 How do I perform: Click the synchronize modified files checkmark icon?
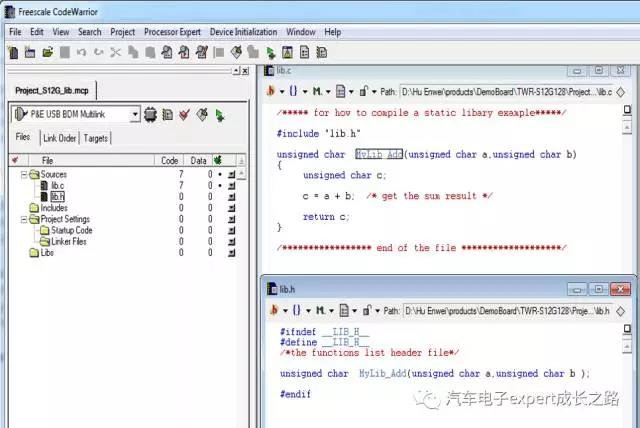pos(183,115)
